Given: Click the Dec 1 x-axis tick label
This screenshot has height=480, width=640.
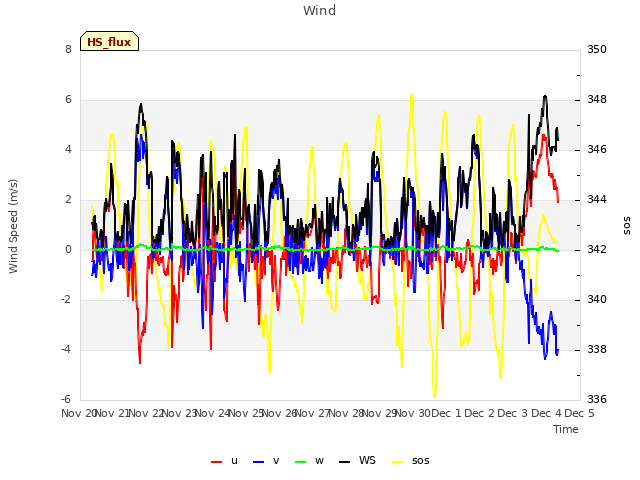Looking at the screenshot, I should pyautogui.click(x=446, y=413).
